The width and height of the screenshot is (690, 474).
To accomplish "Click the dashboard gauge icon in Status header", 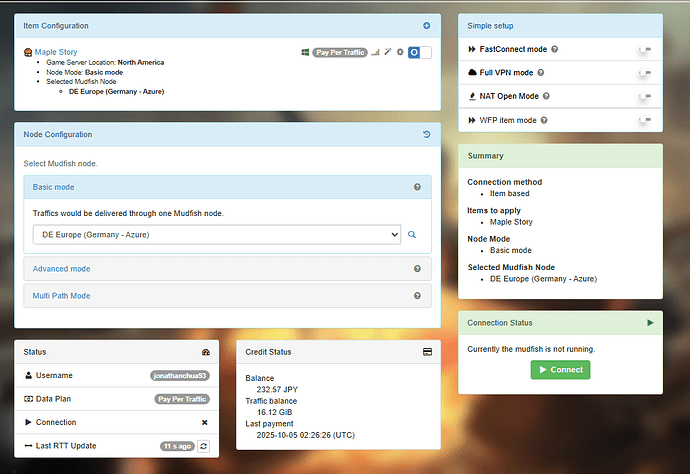I will [205, 352].
